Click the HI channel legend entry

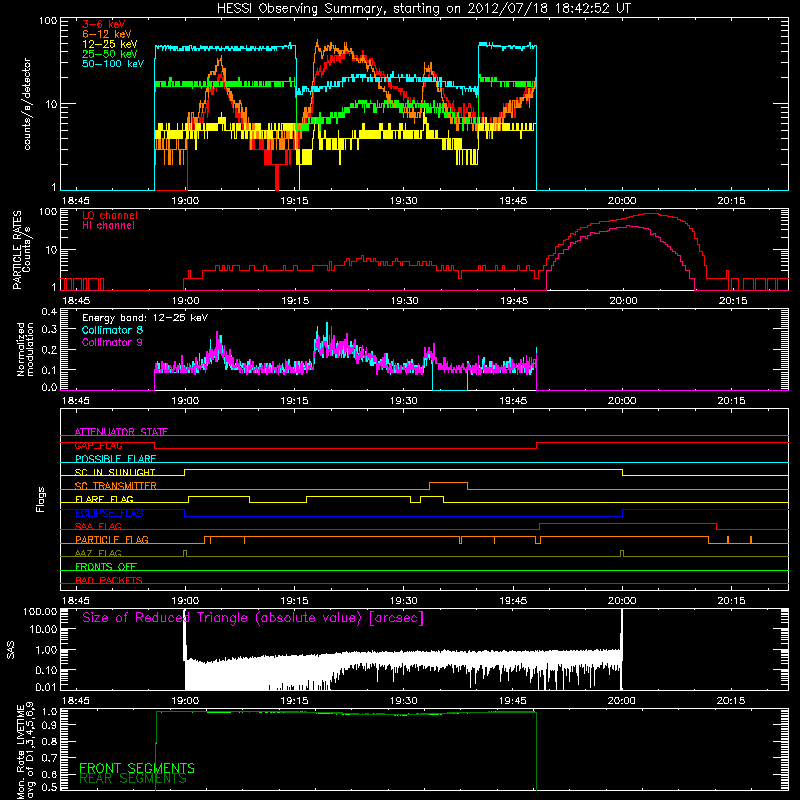[108, 226]
